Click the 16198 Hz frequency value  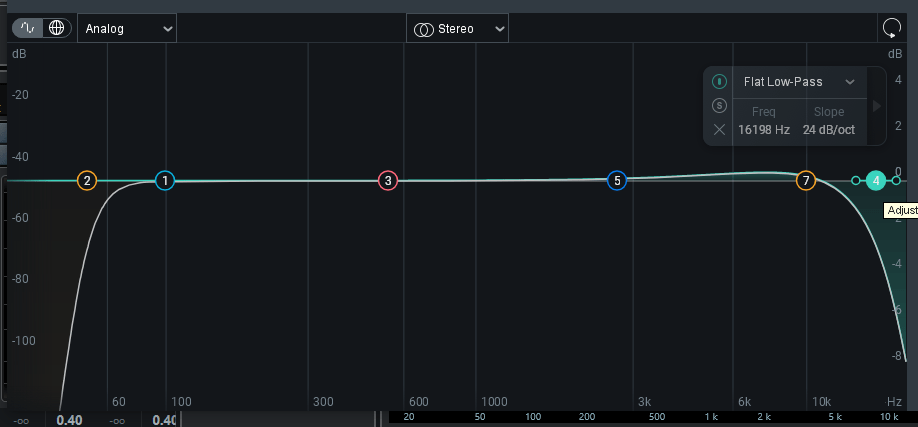pos(764,130)
